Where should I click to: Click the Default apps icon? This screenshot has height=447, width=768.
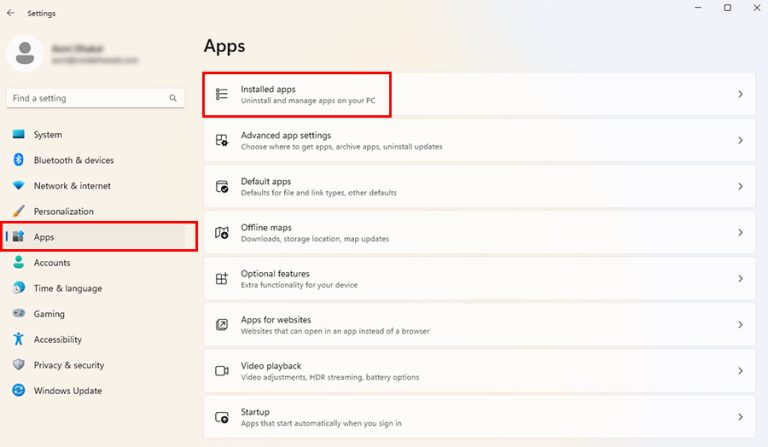coord(222,186)
